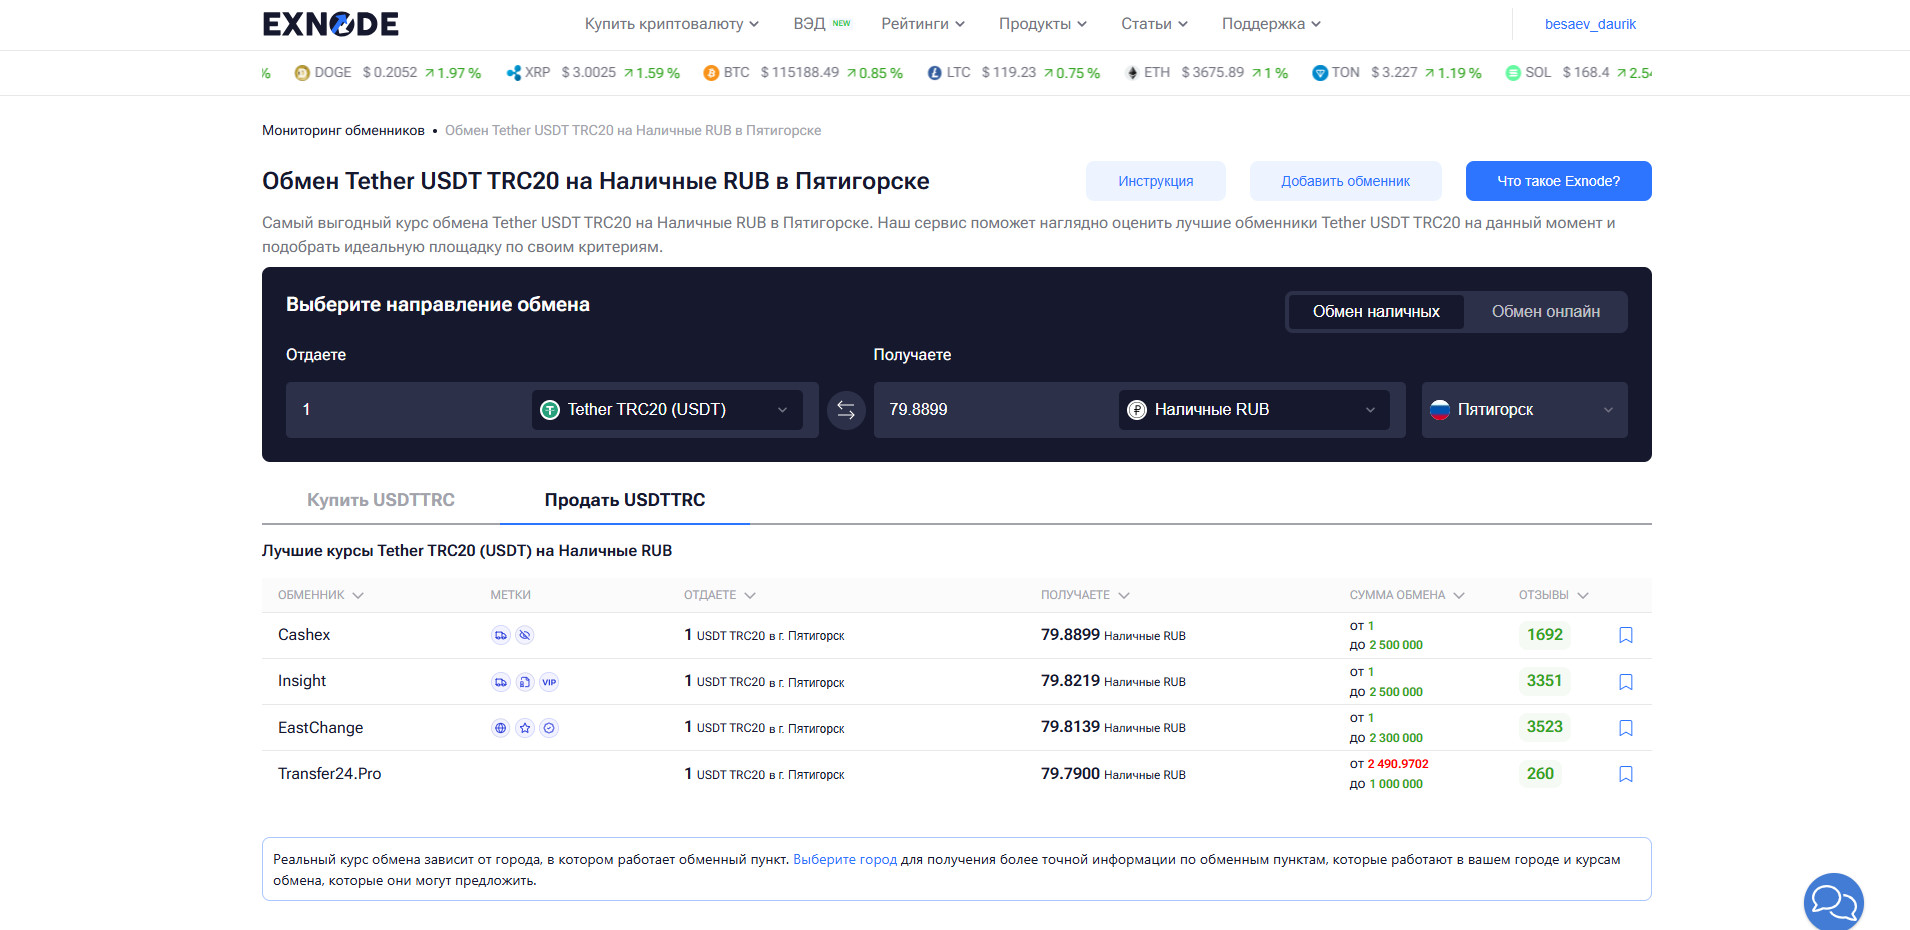Image resolution: width=1910 pixels, height=930 pixels.
Task: Click the swap direction arrows icon
Action: pyautogui.click(x=846, y=410)
